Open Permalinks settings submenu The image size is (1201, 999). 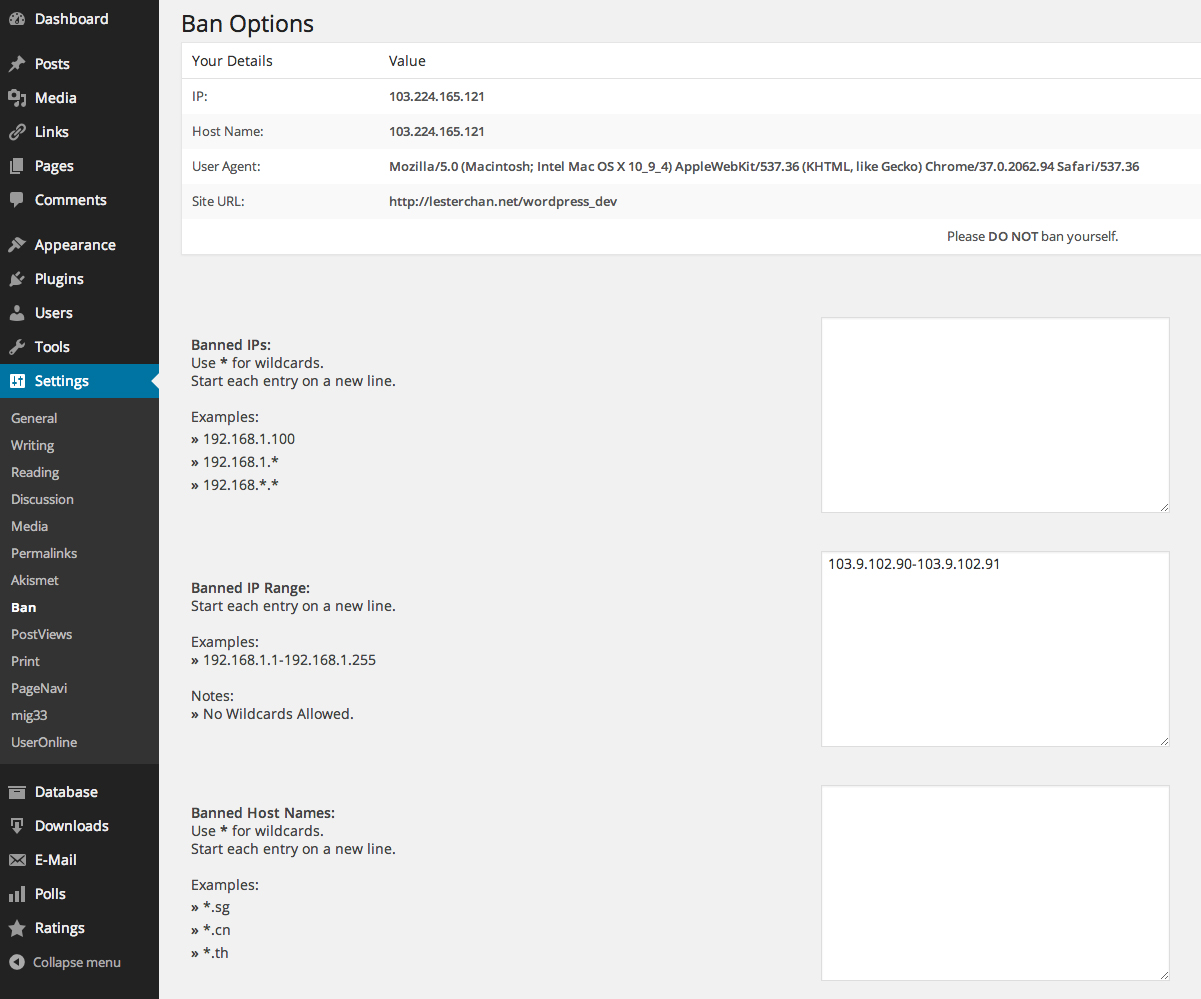[x=44, y=553]
